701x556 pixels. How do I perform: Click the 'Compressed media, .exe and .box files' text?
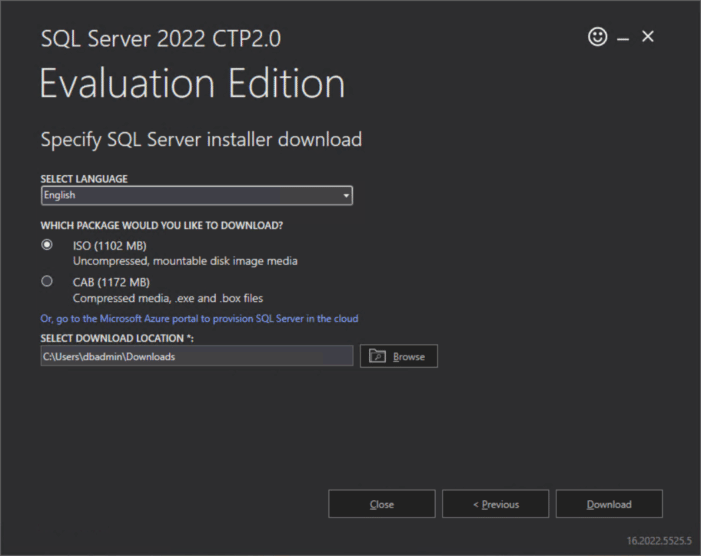point(168,298)
